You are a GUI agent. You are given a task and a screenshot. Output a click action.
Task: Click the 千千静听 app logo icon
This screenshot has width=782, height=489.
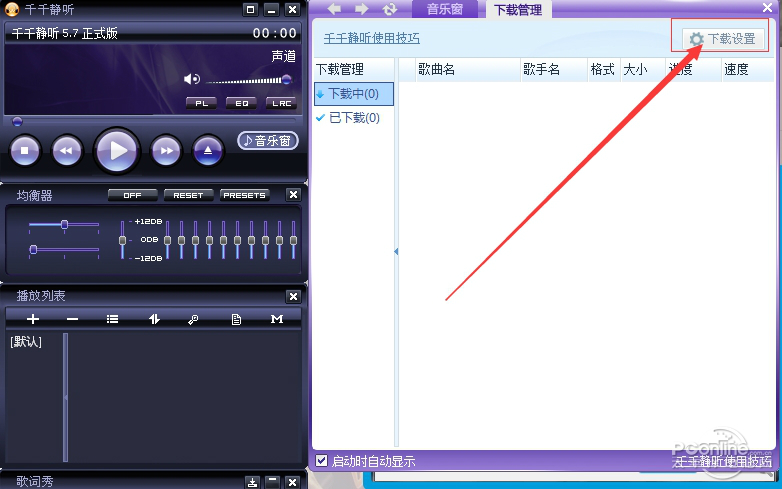(x=11, y=9)
